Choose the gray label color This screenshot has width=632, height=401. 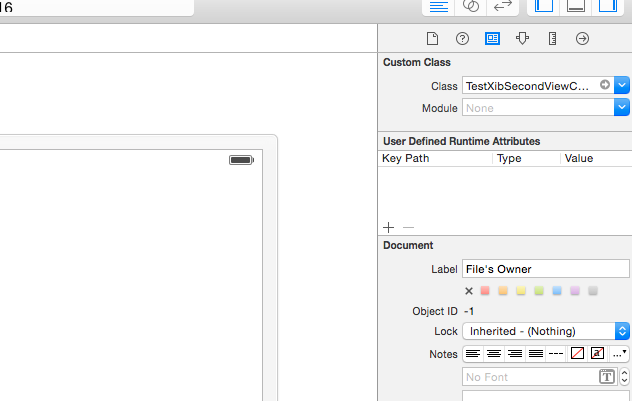click(x=592, y=291)
